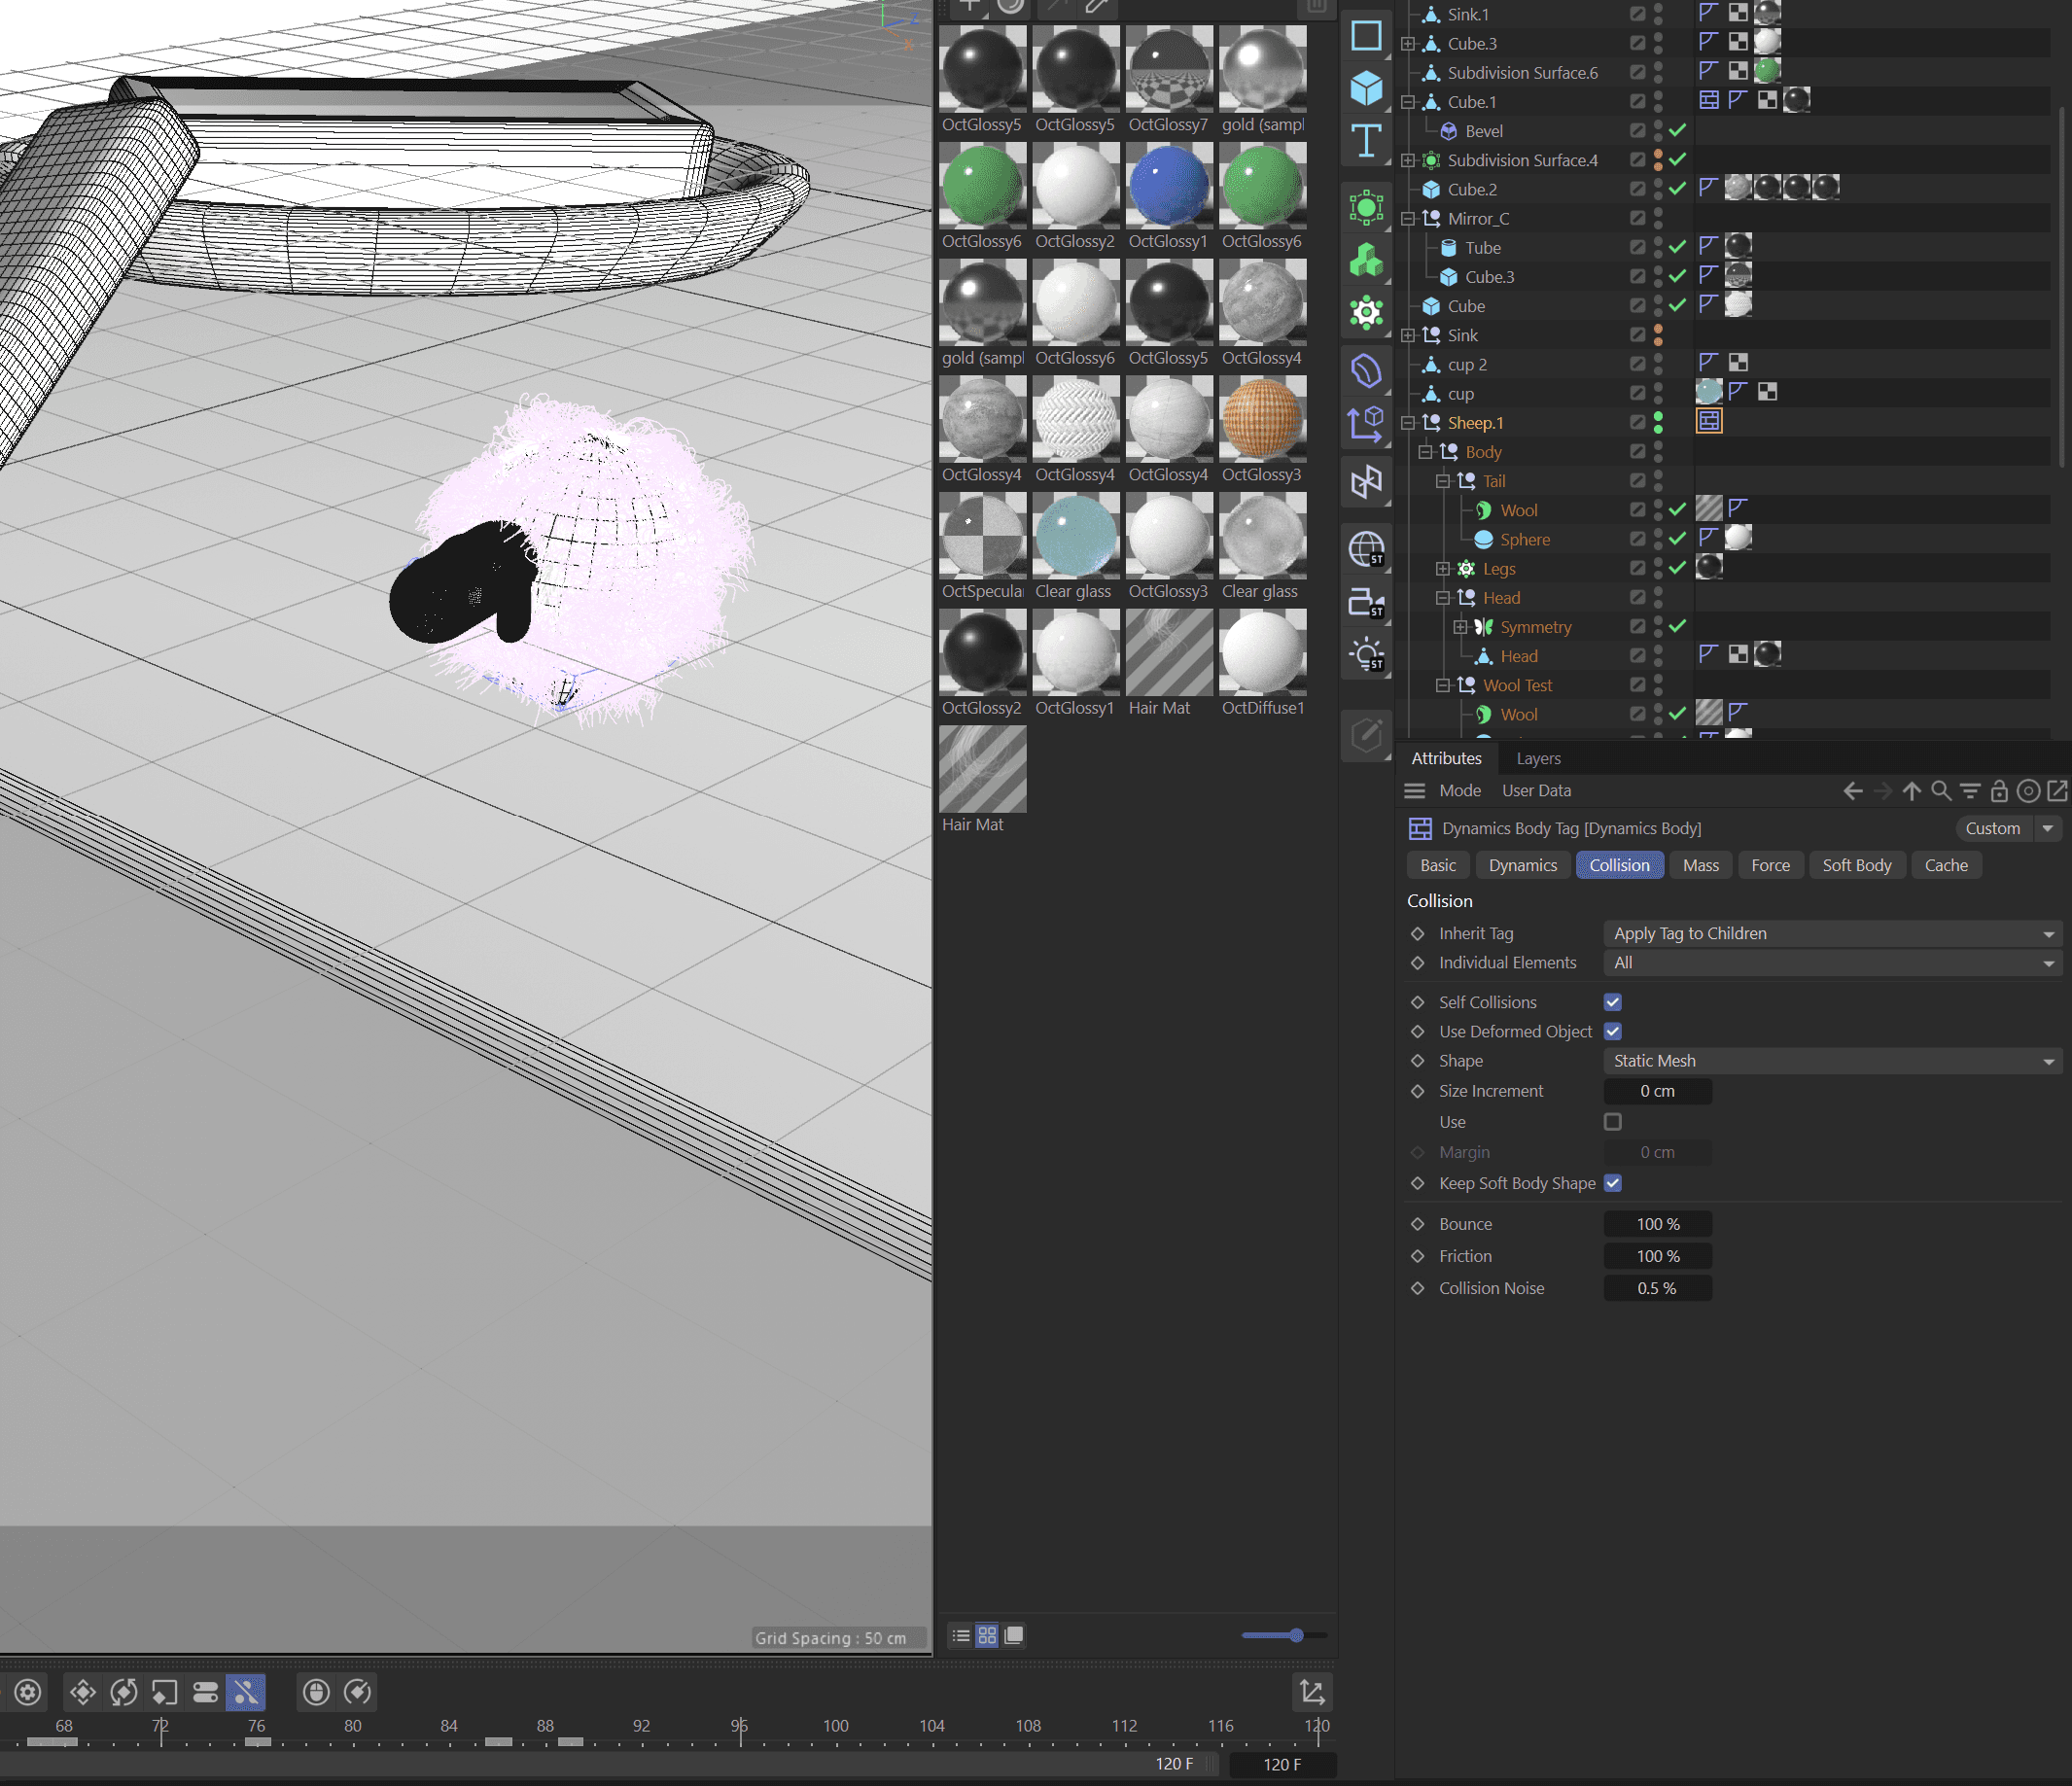The height and width of the screenshot is (1786, 2072).
Task: Switch material manager to list view
Action: tap(961, 1636)
